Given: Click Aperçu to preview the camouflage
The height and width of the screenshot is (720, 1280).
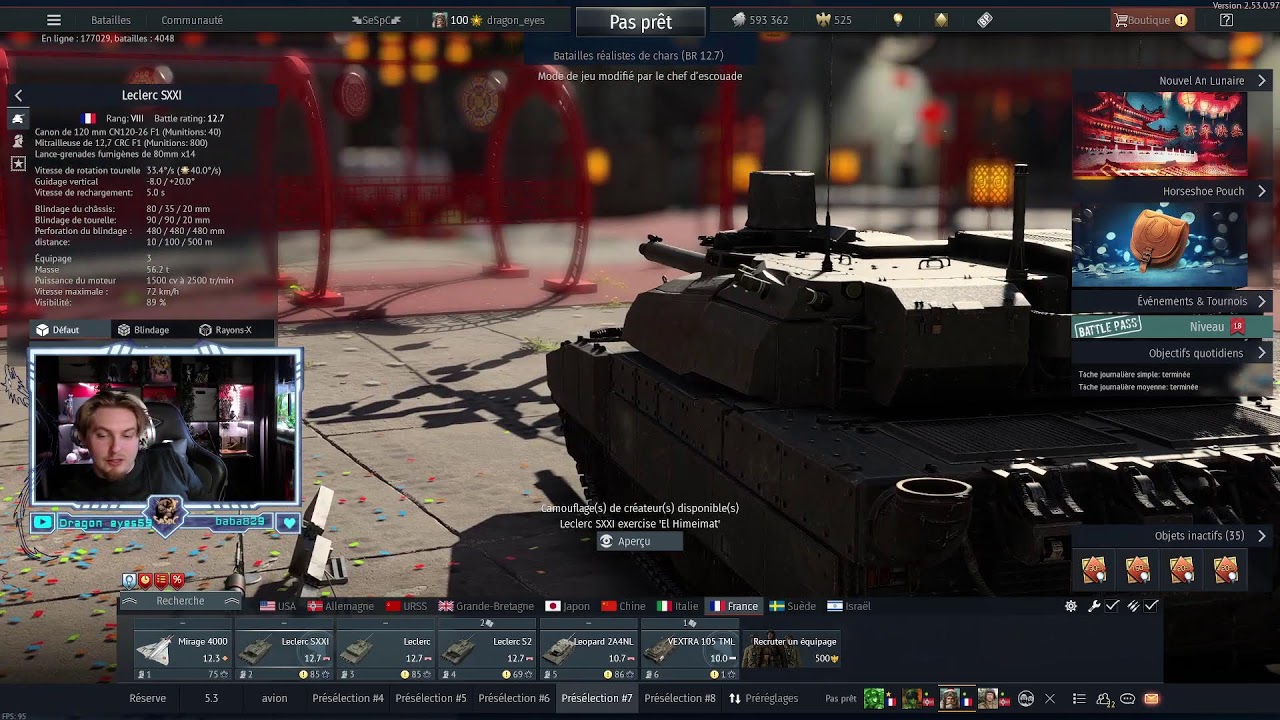Looking at the screenshot, I should pyautogui.click(x=640, y=542).
